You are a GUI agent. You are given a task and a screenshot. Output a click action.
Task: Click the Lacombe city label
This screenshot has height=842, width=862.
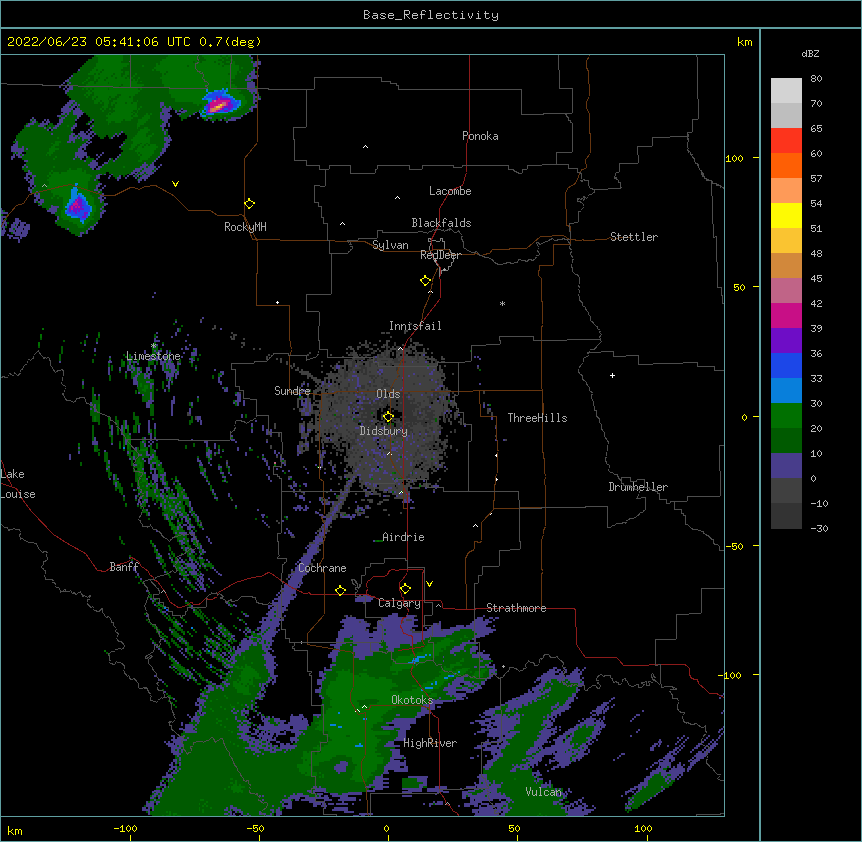(450, 191)
